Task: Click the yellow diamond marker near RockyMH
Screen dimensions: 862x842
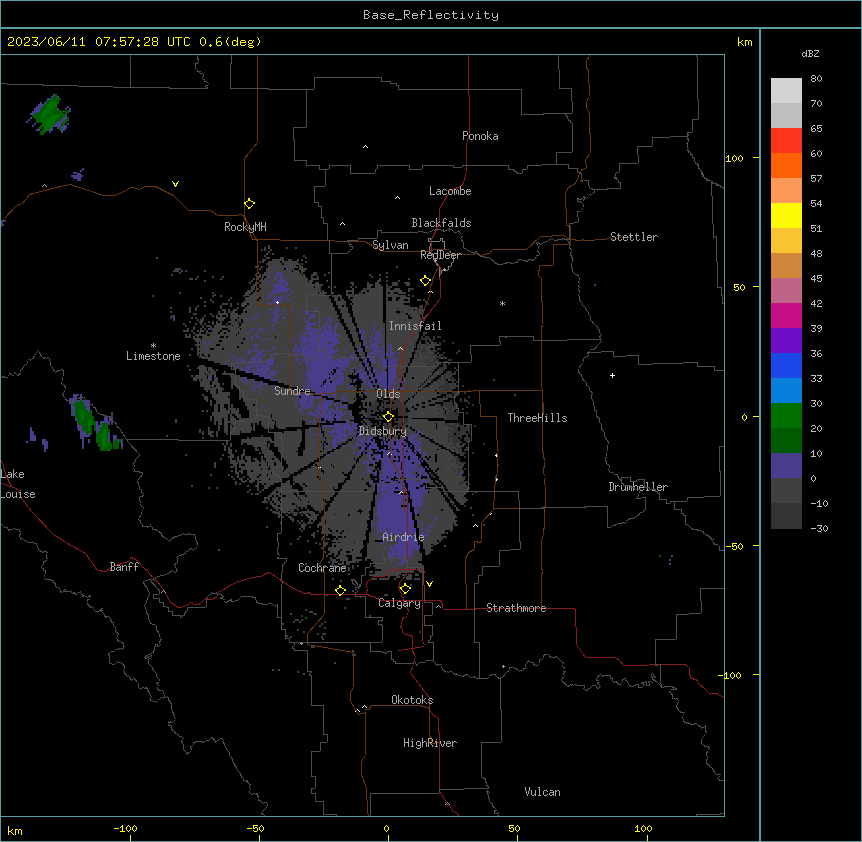Action: 249,204
